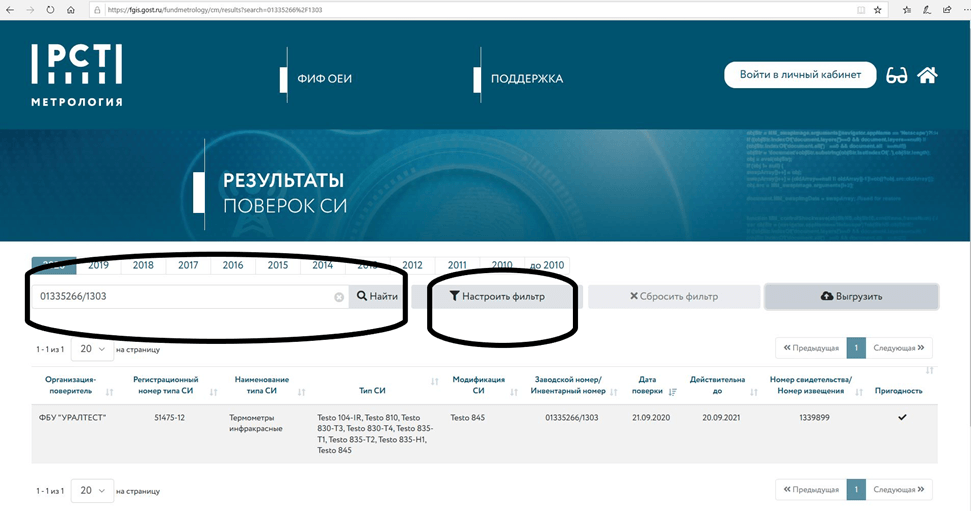This screenshot has width=971, height=511.
Task: Open the favorites list icon
Action: [x=907, y=10]
